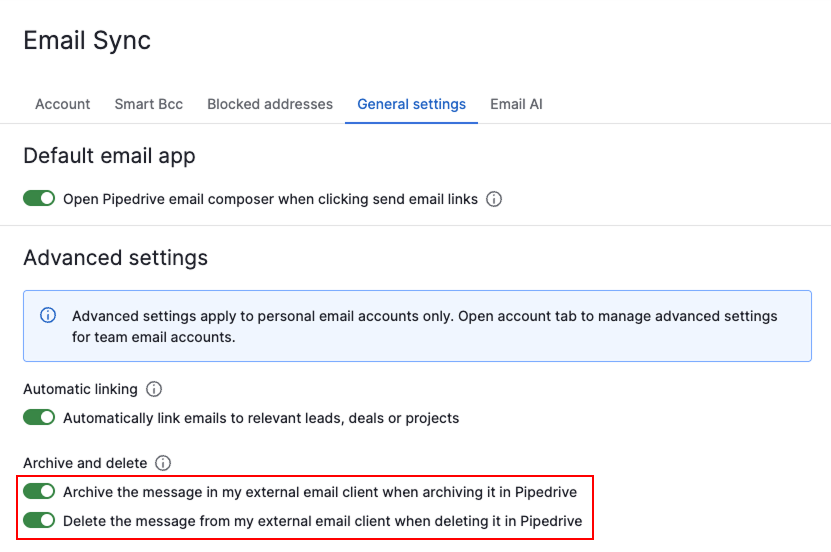Click the info icon next to Archive and delete
Viewport: 831px width, 552px height.
[x=163, y=463]
